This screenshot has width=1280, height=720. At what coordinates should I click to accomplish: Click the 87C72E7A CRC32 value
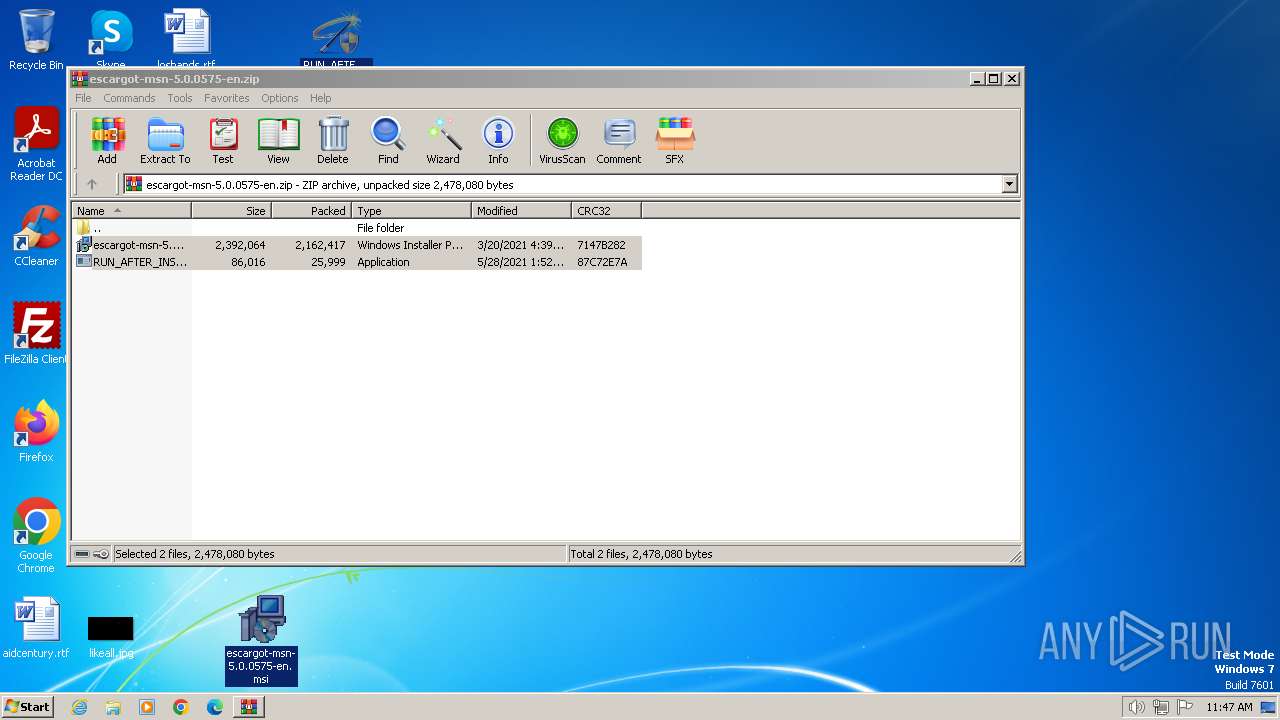(x=602, y=262)
